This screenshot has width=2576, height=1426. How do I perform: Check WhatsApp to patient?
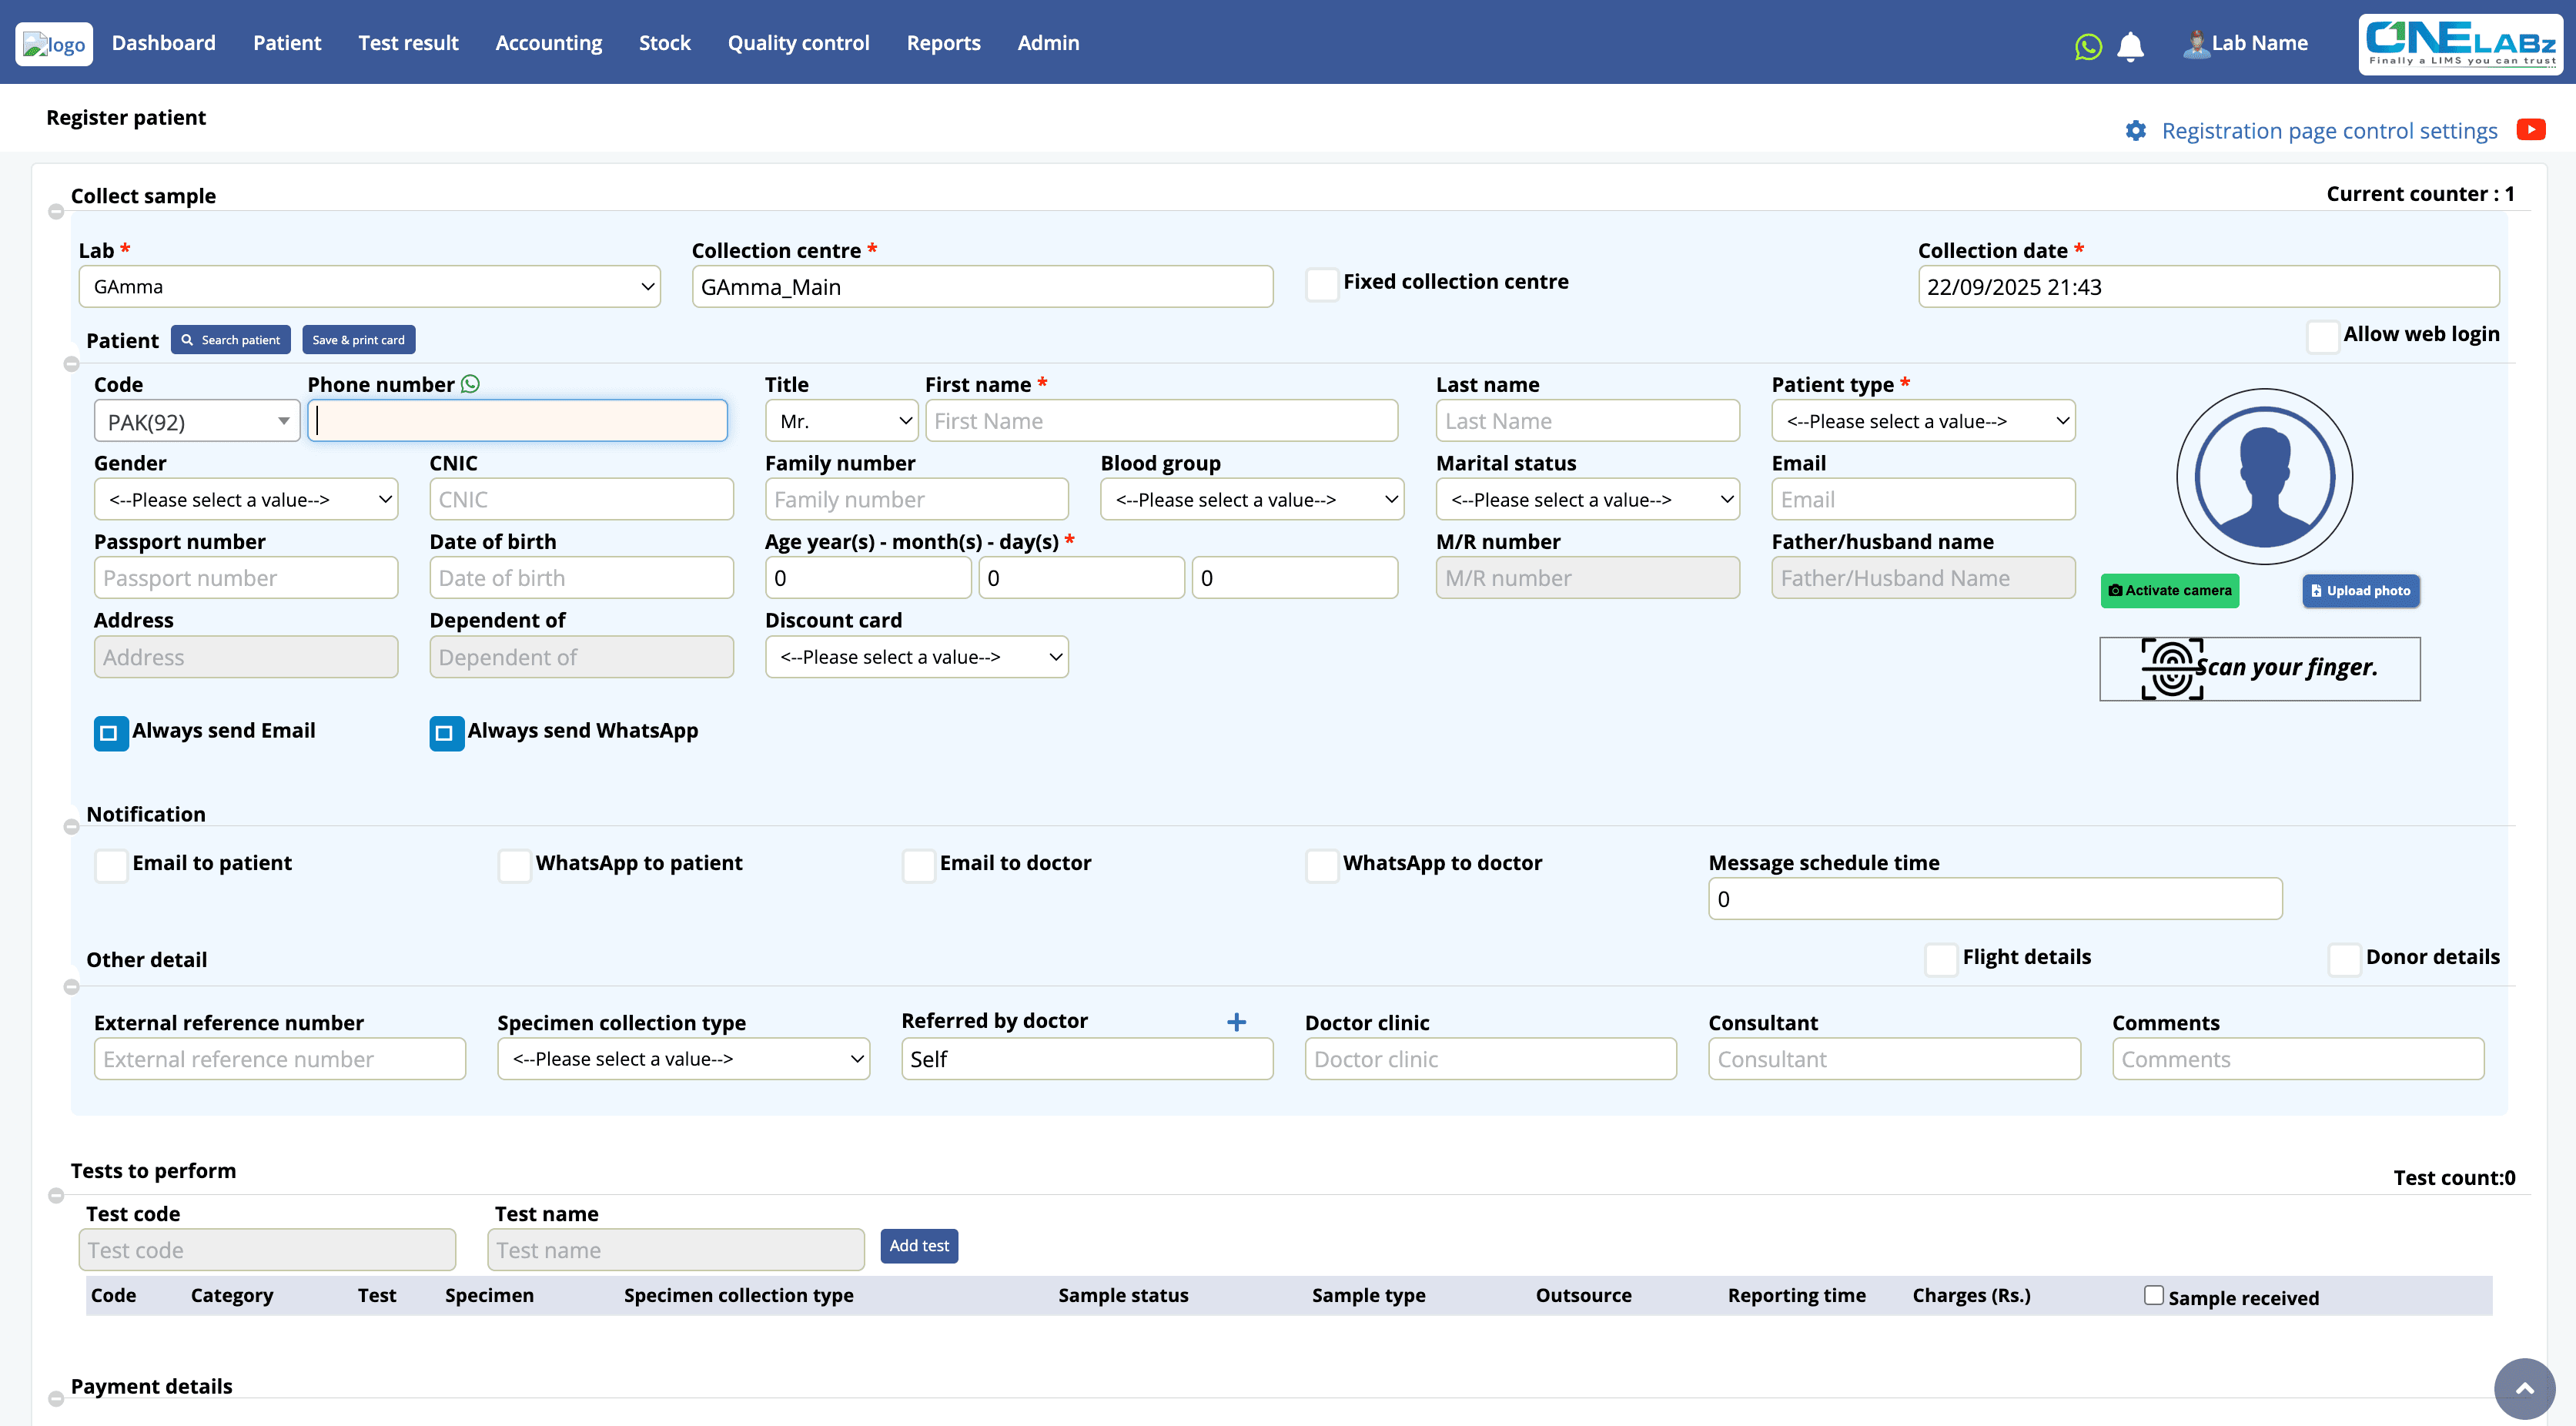tap(514, 865)
